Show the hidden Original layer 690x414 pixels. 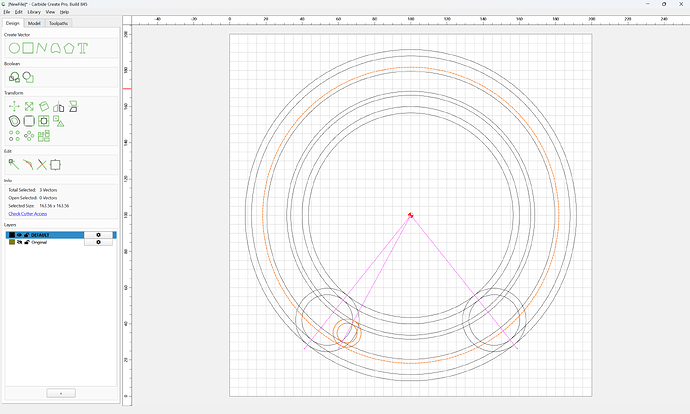pos(19,242)
